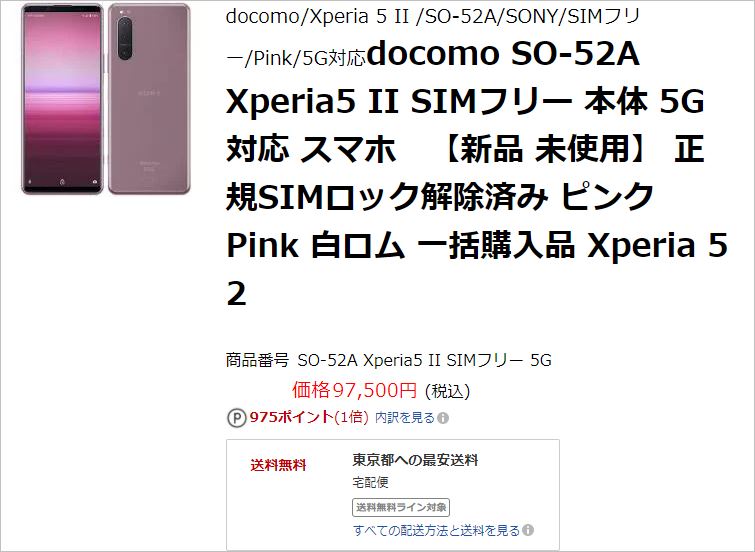Click the (税込) tax label
755x552 pixels.
[x=447, y=391]
